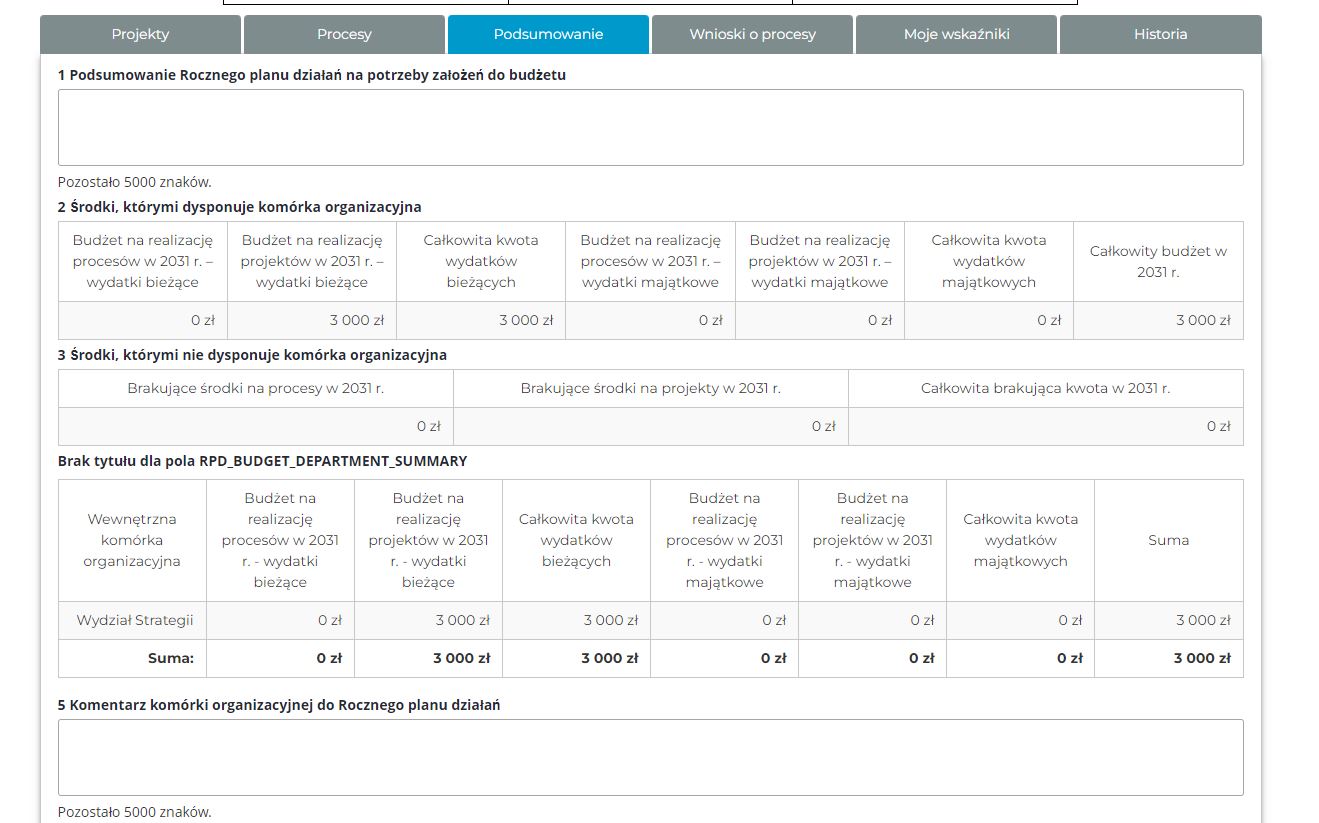Image resolution: width=1319 pixels, height=823 pixels.
Task: Focus the Komentarz komórki organizacyjnej text area
Action: [x=650, y=757]
